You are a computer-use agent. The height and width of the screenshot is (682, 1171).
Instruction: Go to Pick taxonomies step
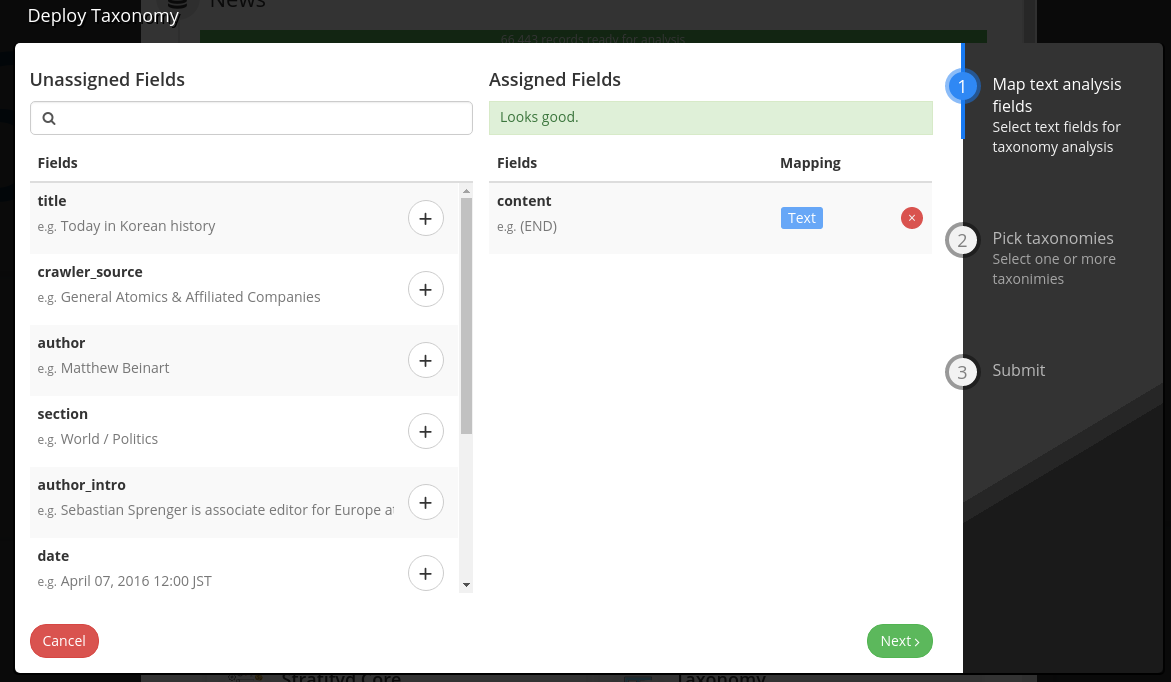[1053, 238]
